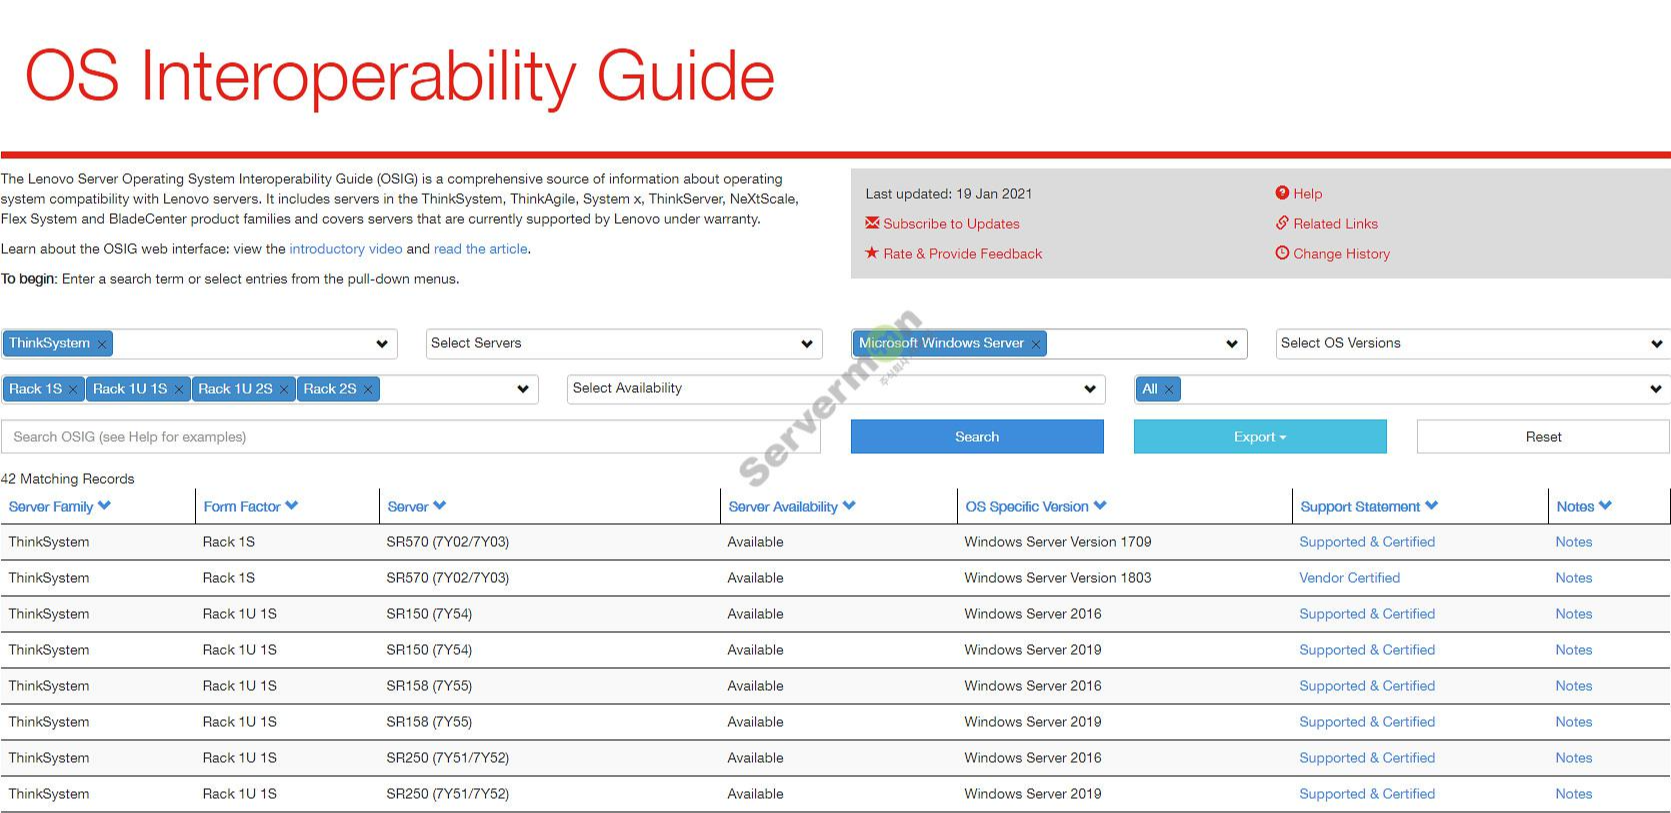Sort by Form Factor column chevron

tap(292, 506)
